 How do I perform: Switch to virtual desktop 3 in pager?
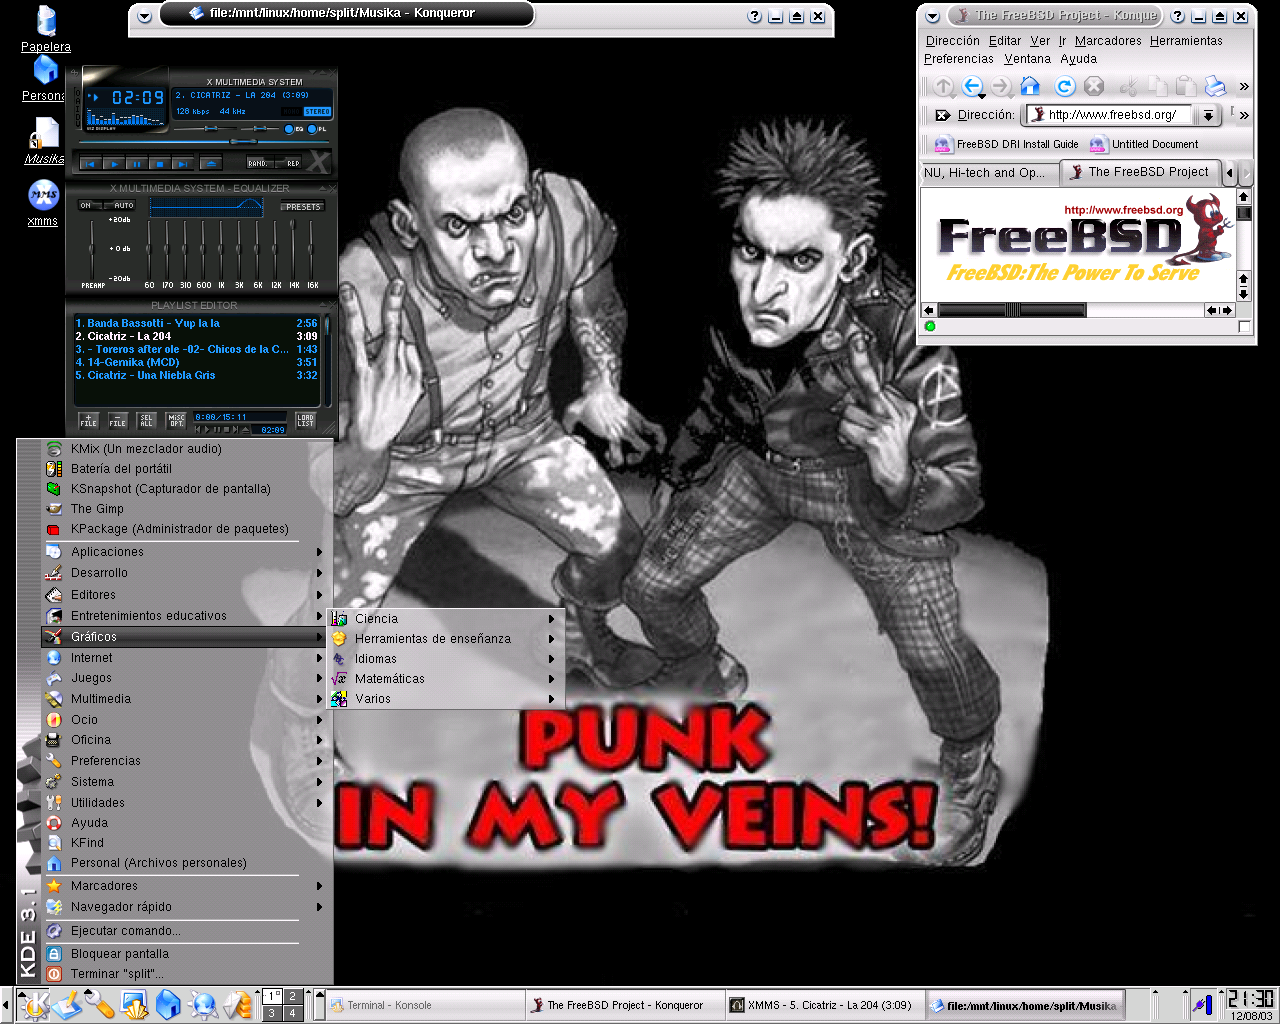click(x=272, y=1013)
